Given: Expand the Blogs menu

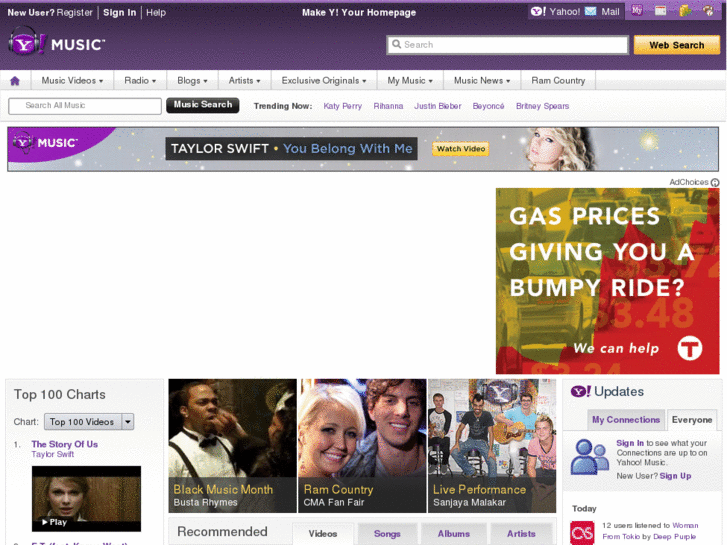Looking at the screenshot, I should tap(192, 81).
